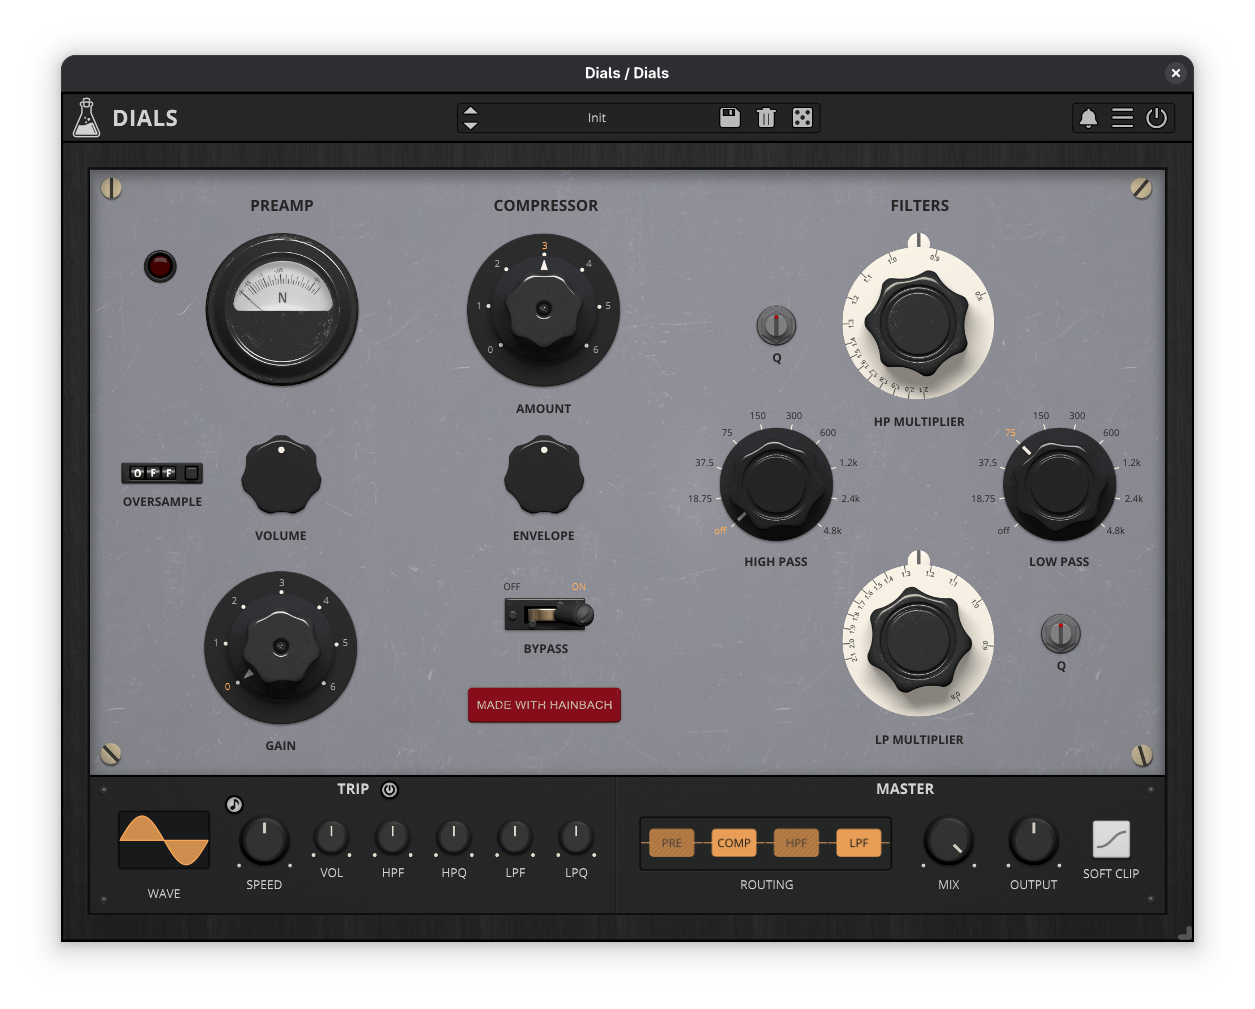Open the Init preset name dropdown
The height and width of the screenshot is (1009, 1255).
[x=597, y=118]
